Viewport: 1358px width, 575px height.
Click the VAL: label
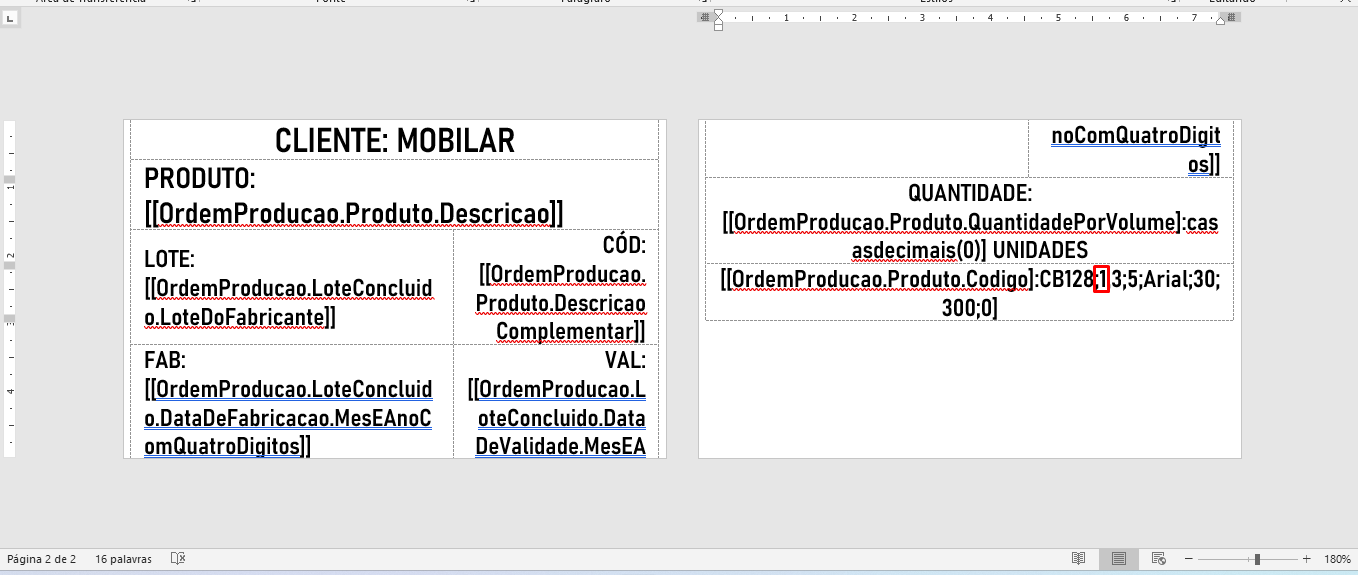[x=625, y=359]
